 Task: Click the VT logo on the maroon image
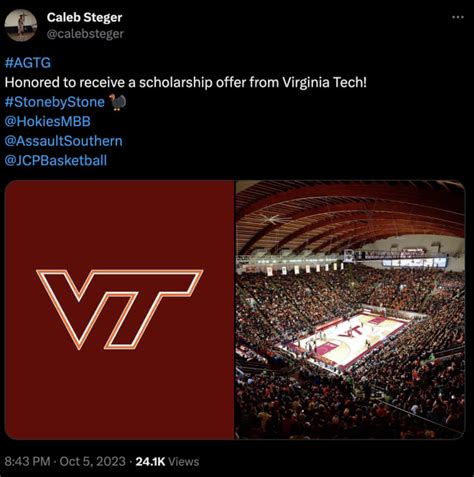119,309
